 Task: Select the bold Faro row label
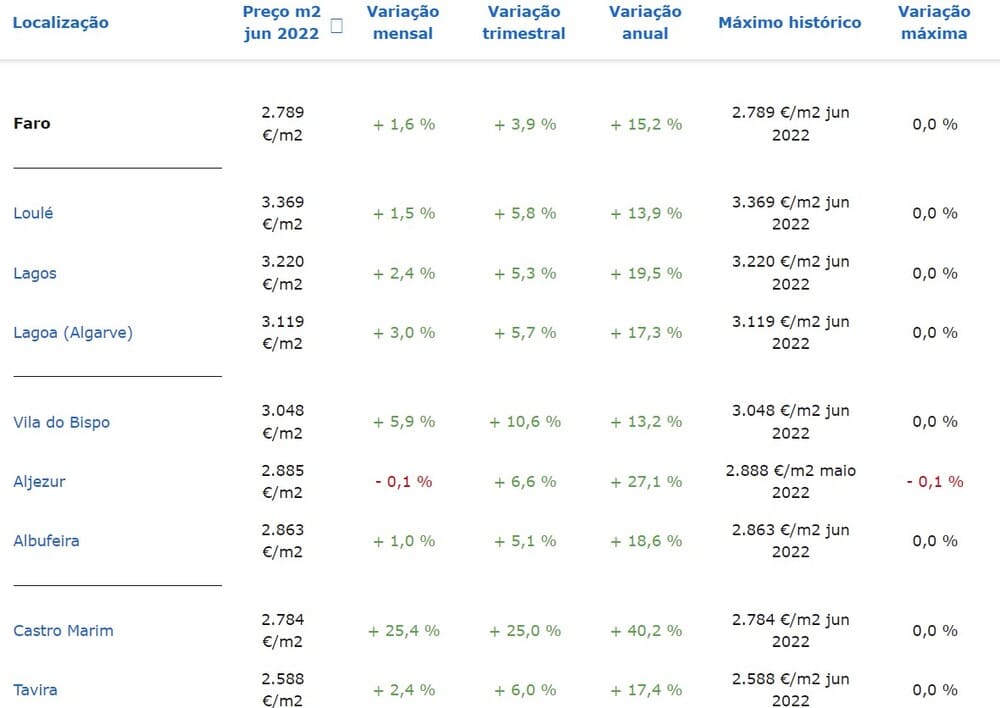click(32, 123)
